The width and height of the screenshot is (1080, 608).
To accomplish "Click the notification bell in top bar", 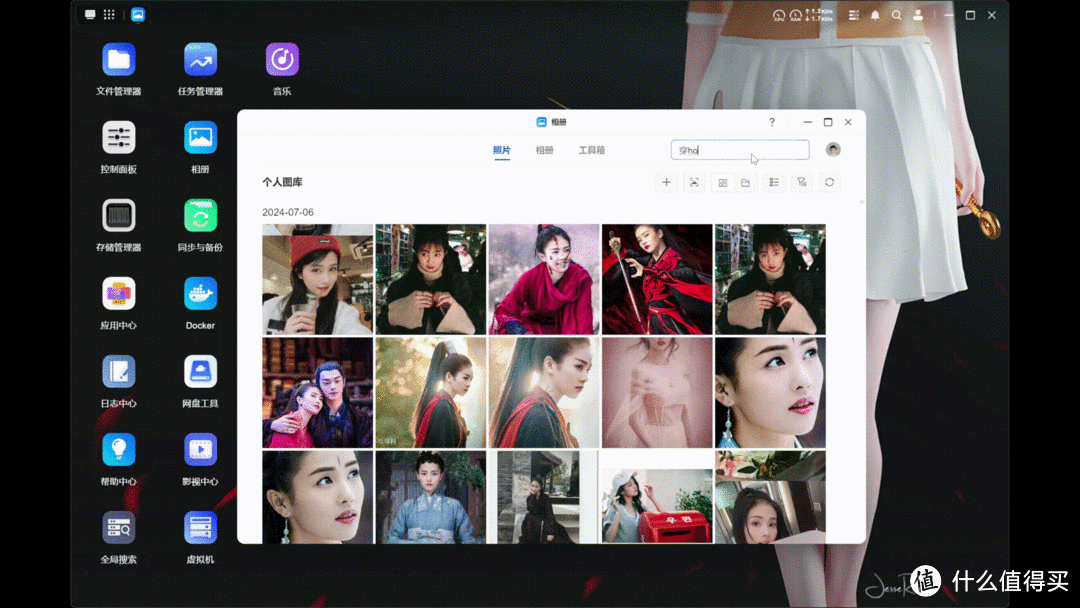I will pyautogui.click(x=875, y=15).
